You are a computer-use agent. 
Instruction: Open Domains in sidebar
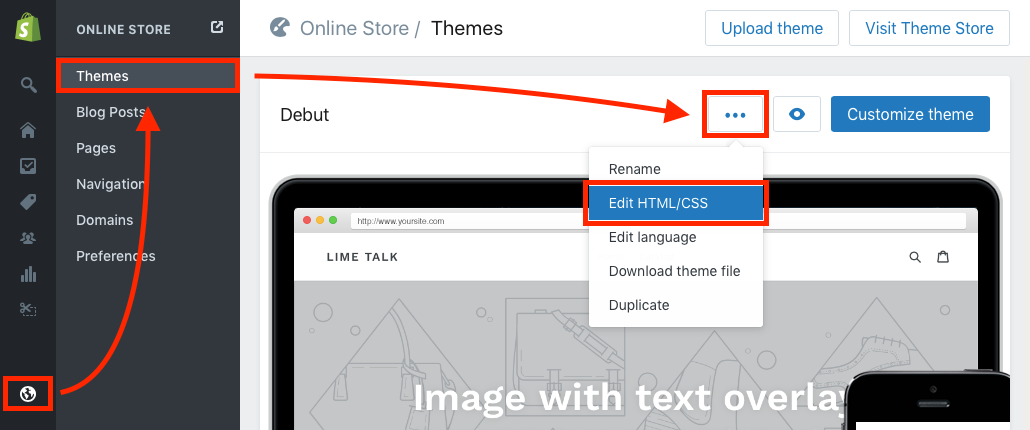104,220
